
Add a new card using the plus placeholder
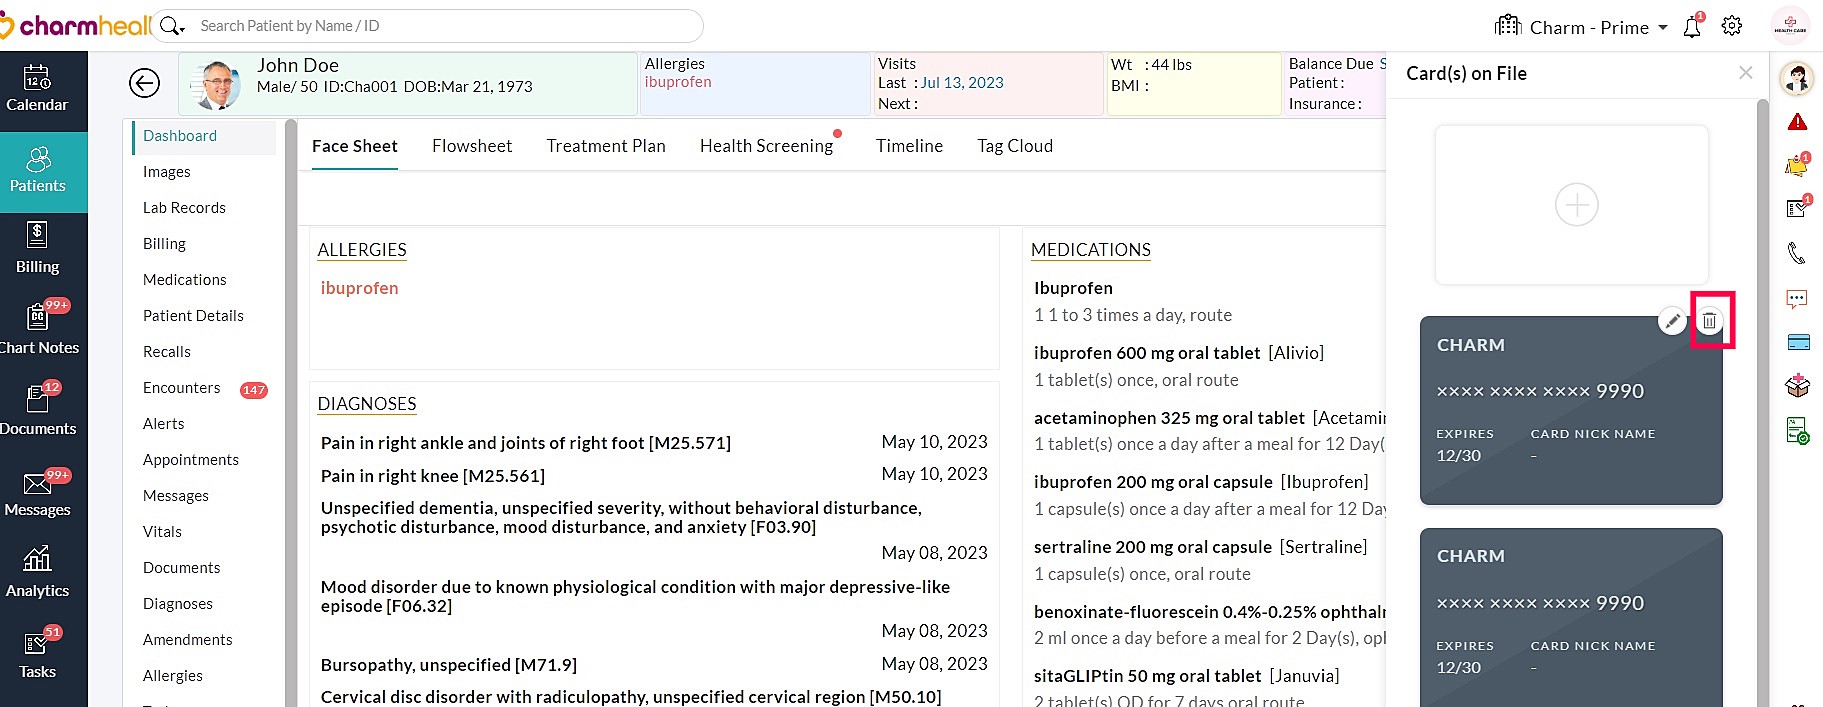click(1576, 205)
